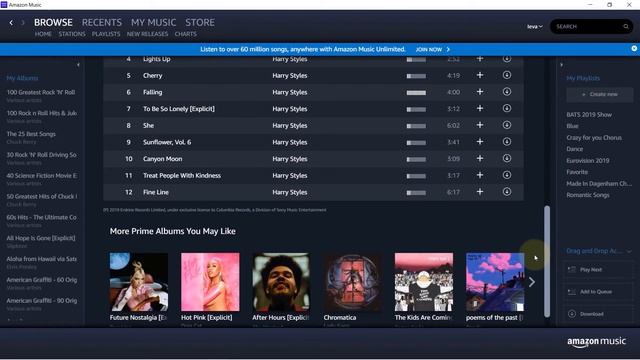The image size is (640, 360).
Task: Select the BROWSE tab
Action: tap(53, 22)
